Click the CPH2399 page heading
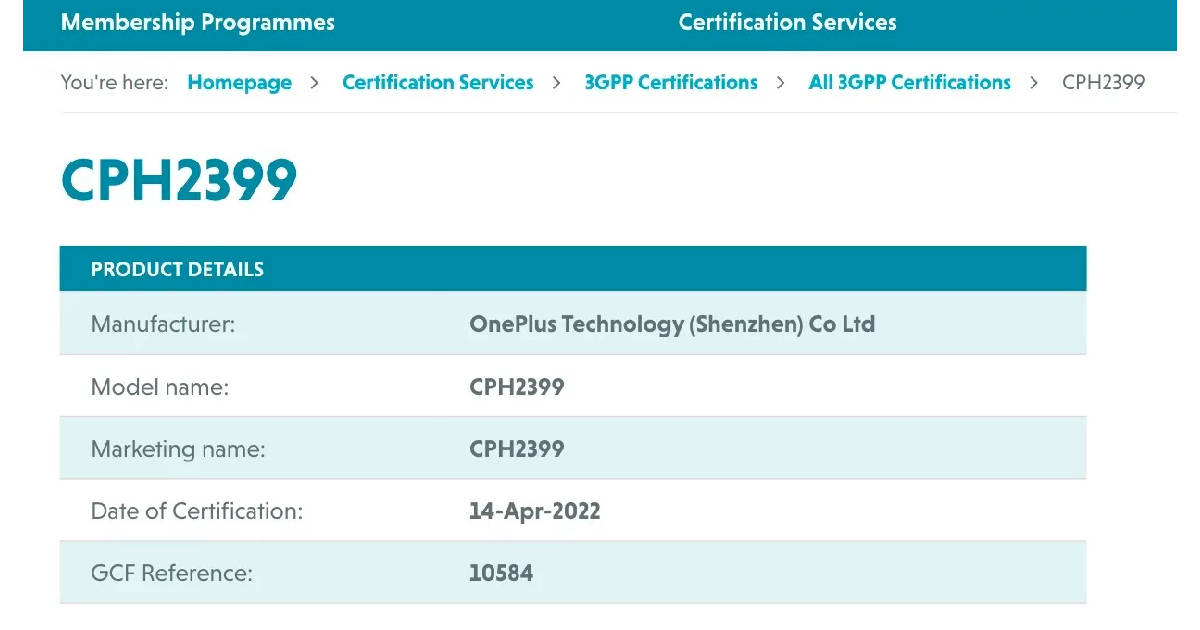1200x630 pixels. tap(179, 181)
